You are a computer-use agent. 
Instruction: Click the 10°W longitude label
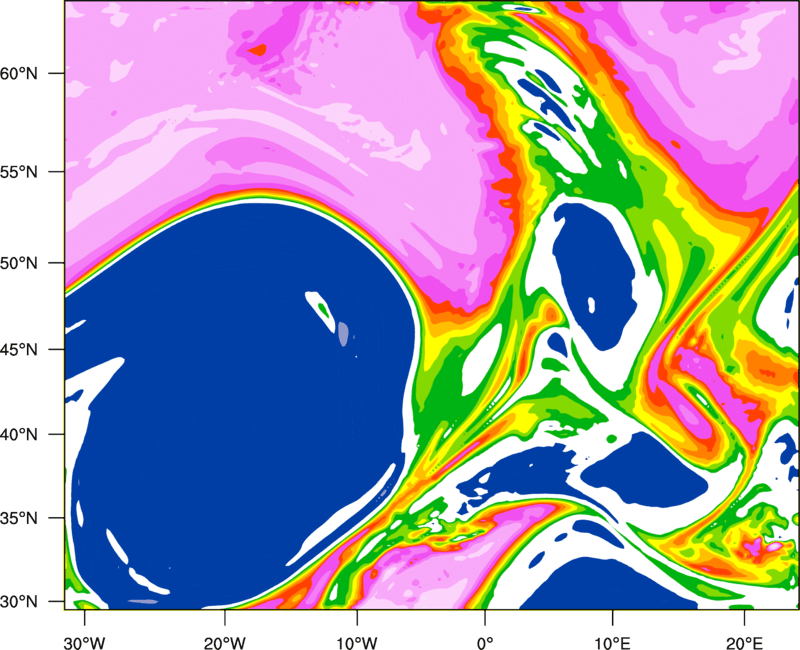pyautogui.click(x=357, y=643)
